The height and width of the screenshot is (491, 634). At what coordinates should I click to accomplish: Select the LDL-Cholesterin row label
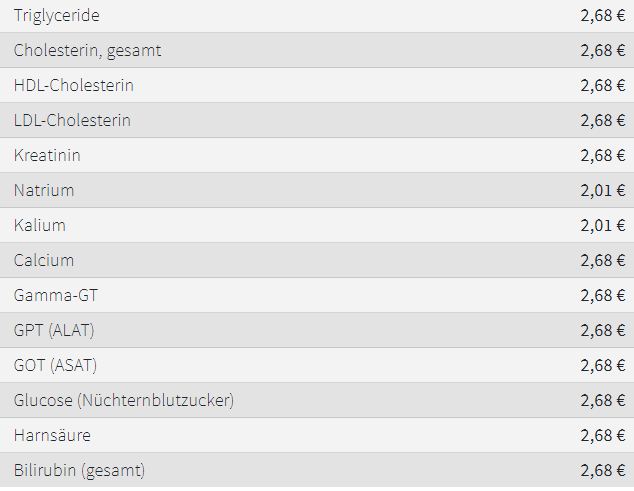pyautogui.click(x=72, y=121)
